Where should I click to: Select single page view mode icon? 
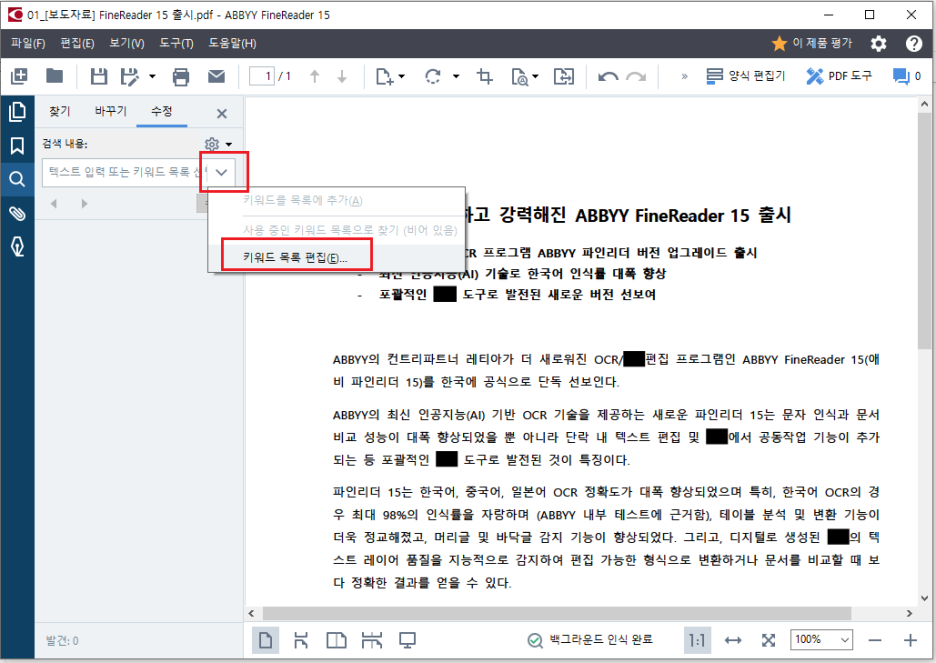tap(266, 641)
